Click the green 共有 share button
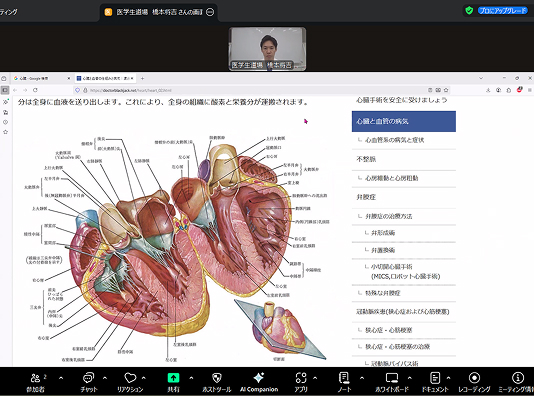This screenshot has height=396, width=534. coord(173,382)
